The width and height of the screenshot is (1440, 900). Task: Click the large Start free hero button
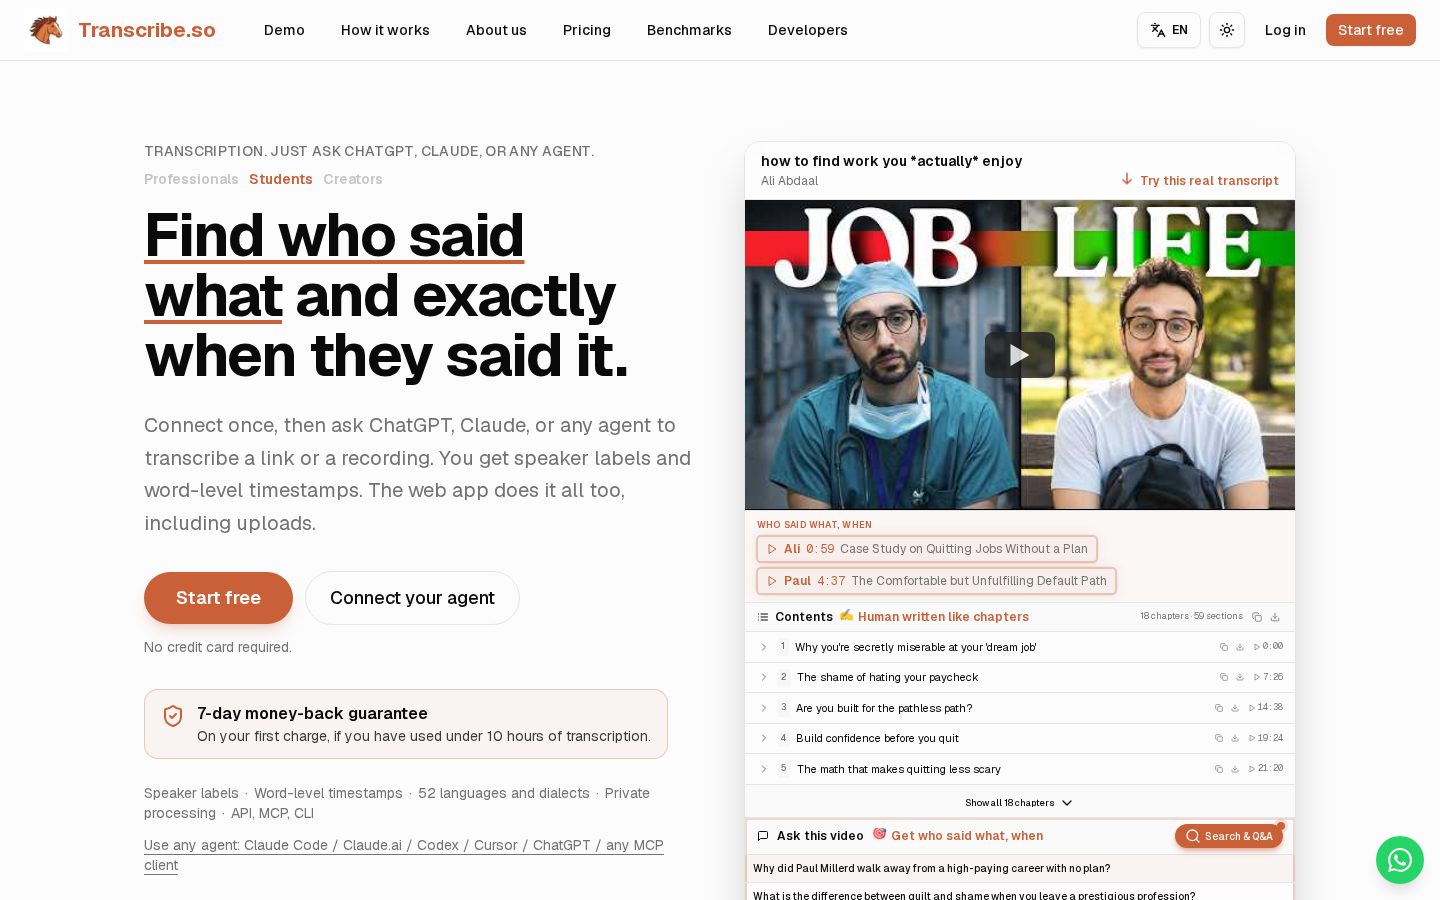click(218, 598)
